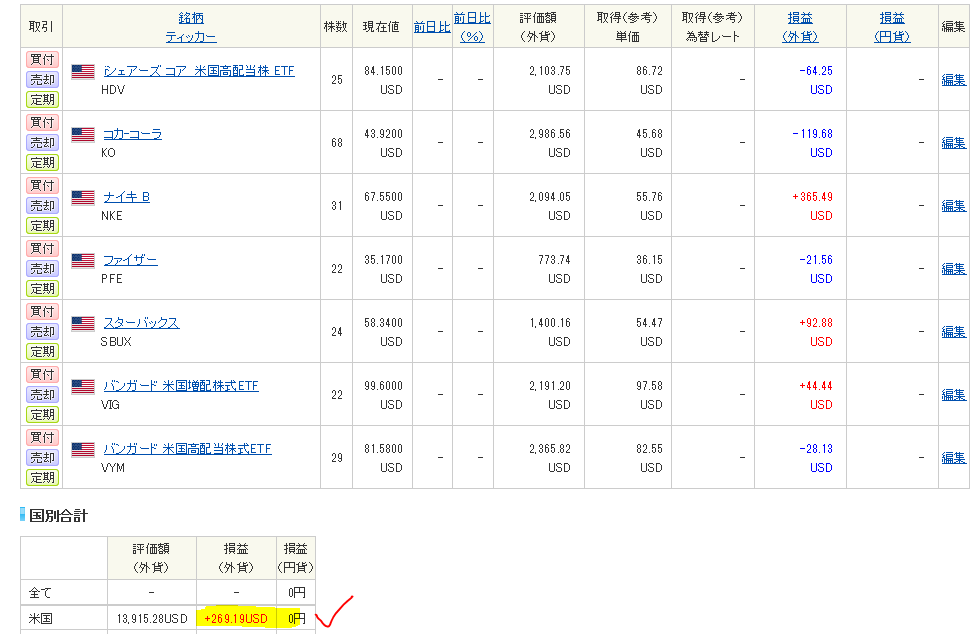
Task: Hit the 買付 button for VYM
Action: click(x=42, y=437)
